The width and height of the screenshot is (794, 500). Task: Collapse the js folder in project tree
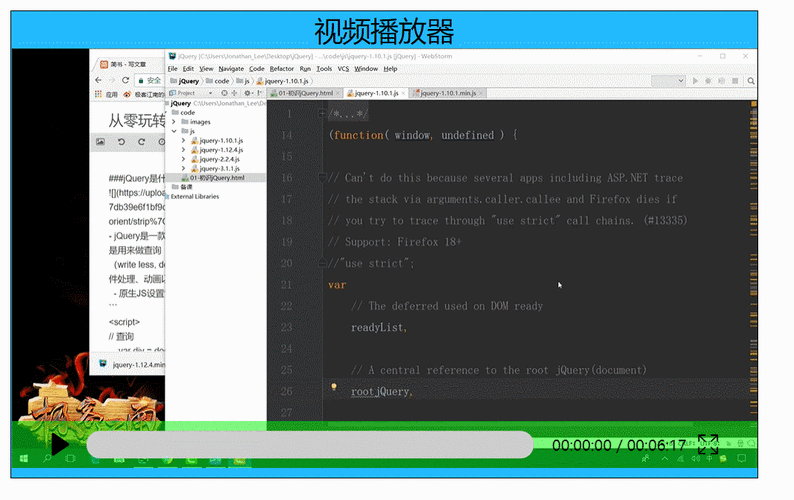(174, 131)
